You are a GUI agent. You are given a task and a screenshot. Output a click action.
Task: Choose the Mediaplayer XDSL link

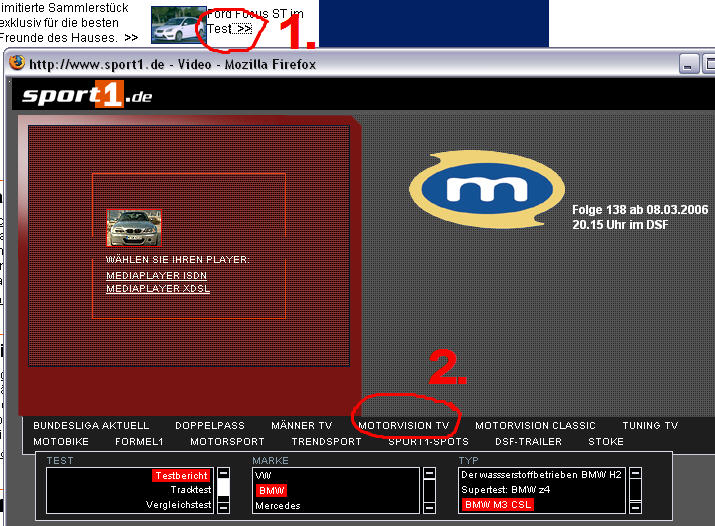157,289
